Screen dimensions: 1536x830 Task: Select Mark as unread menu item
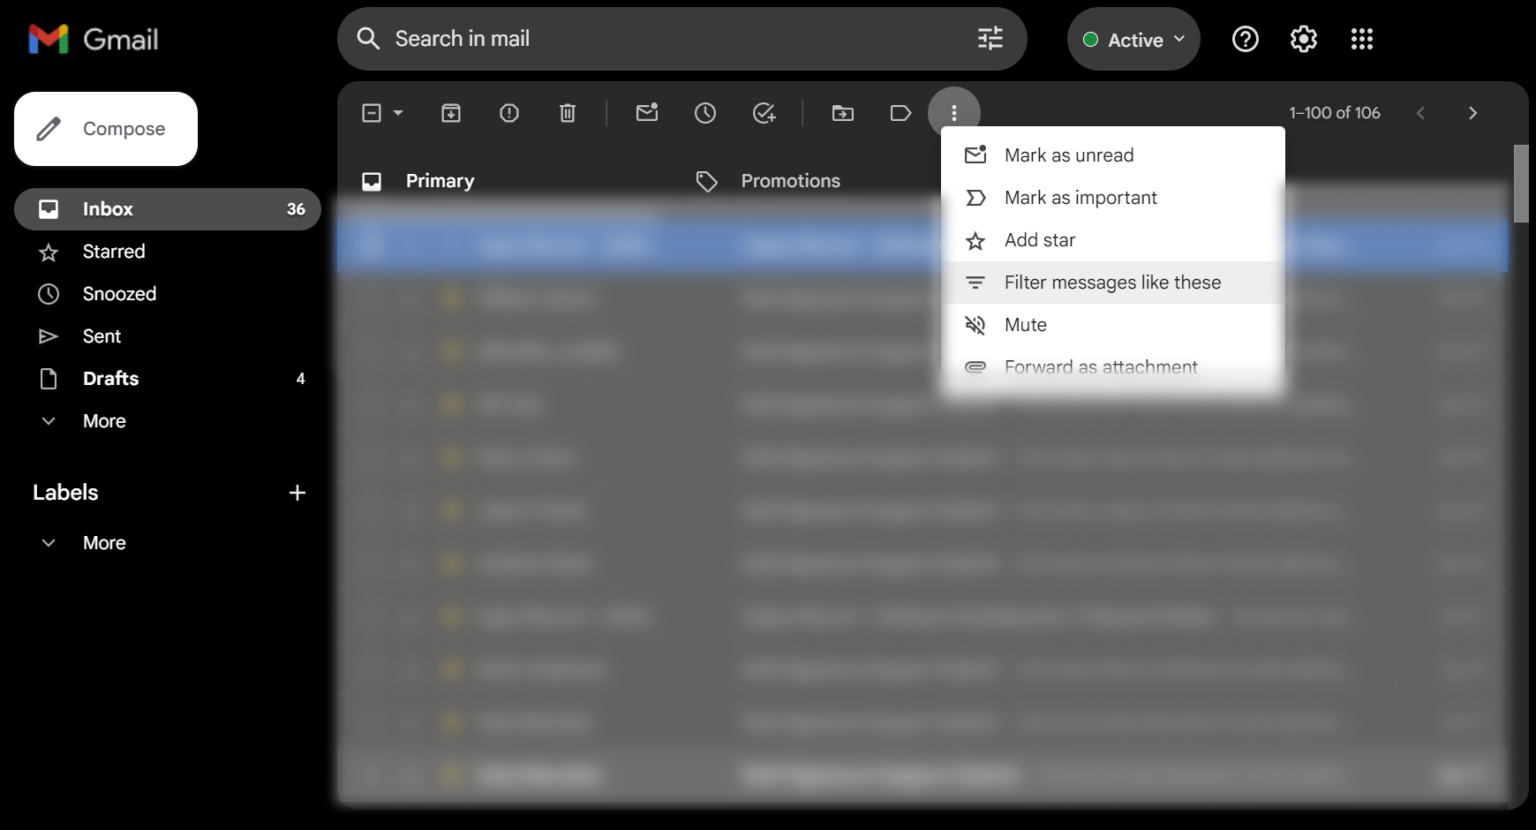[x=1068, y=155]
